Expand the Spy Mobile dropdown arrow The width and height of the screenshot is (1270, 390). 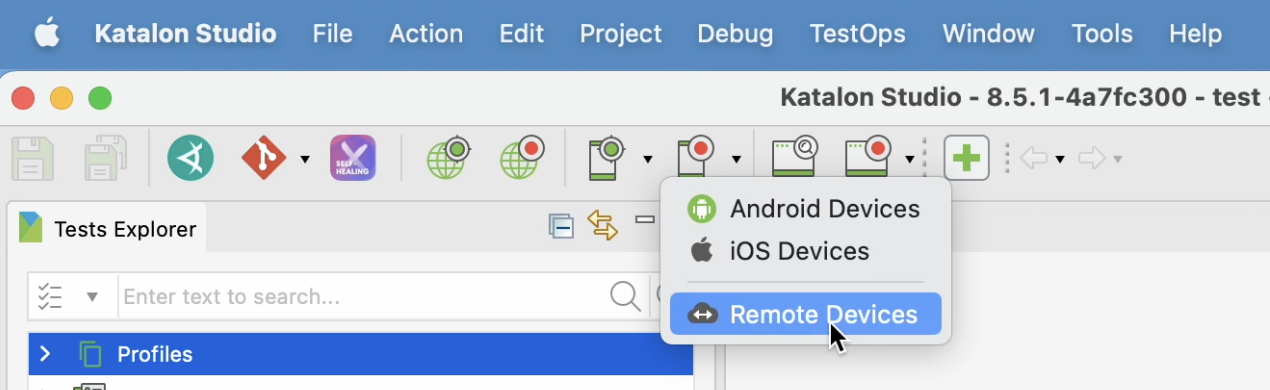(x=648, y=159)
